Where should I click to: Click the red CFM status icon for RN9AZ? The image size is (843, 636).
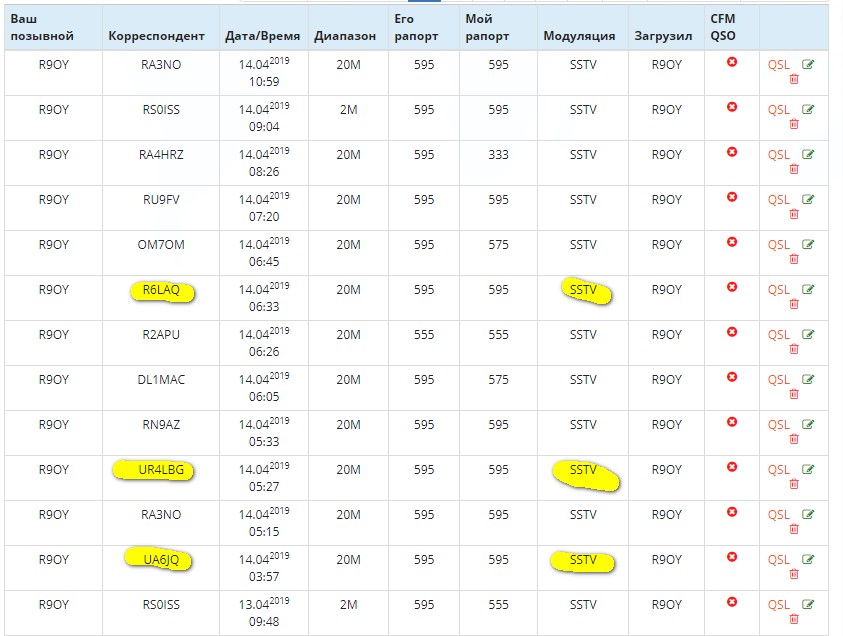732,422
